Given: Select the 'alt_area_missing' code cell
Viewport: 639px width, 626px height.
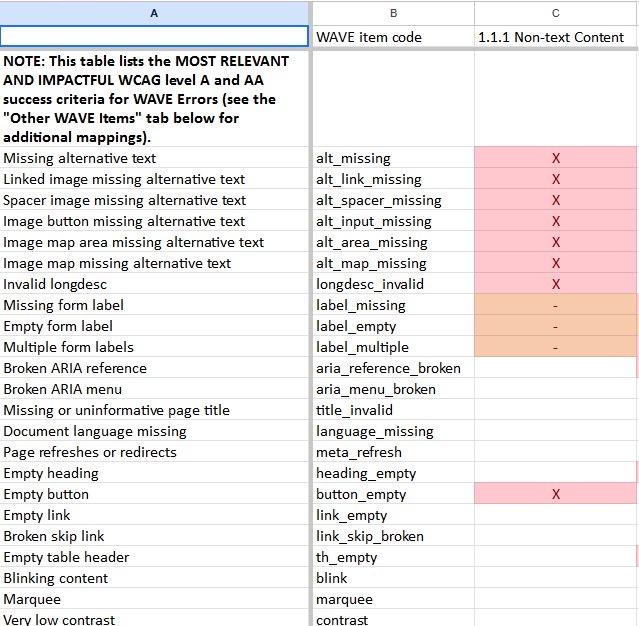Looking at the screenshot, I should pyautogui.click(x=393, y=242).
